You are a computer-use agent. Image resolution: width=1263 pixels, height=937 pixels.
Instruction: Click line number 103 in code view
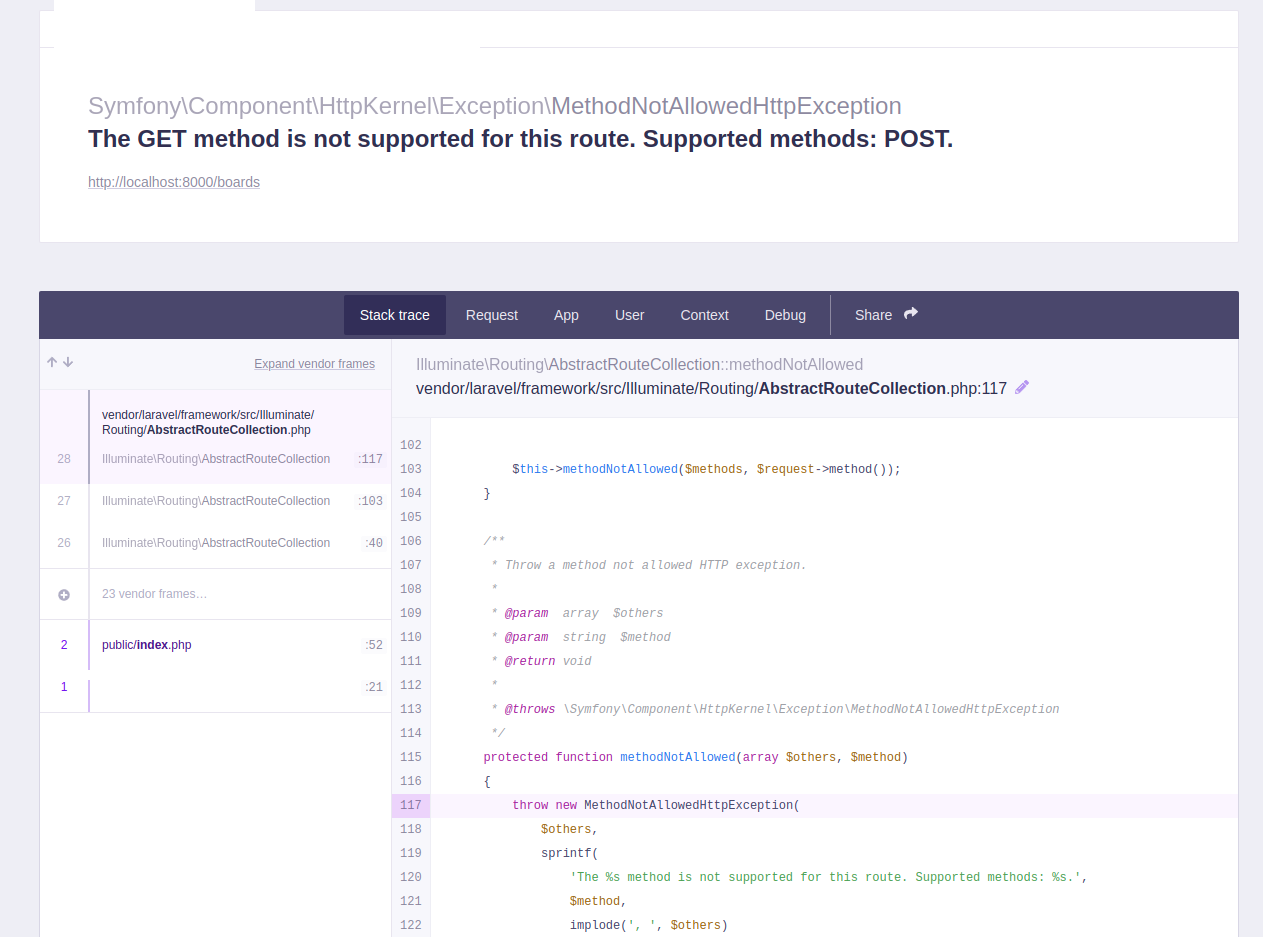tap(411, 469)
